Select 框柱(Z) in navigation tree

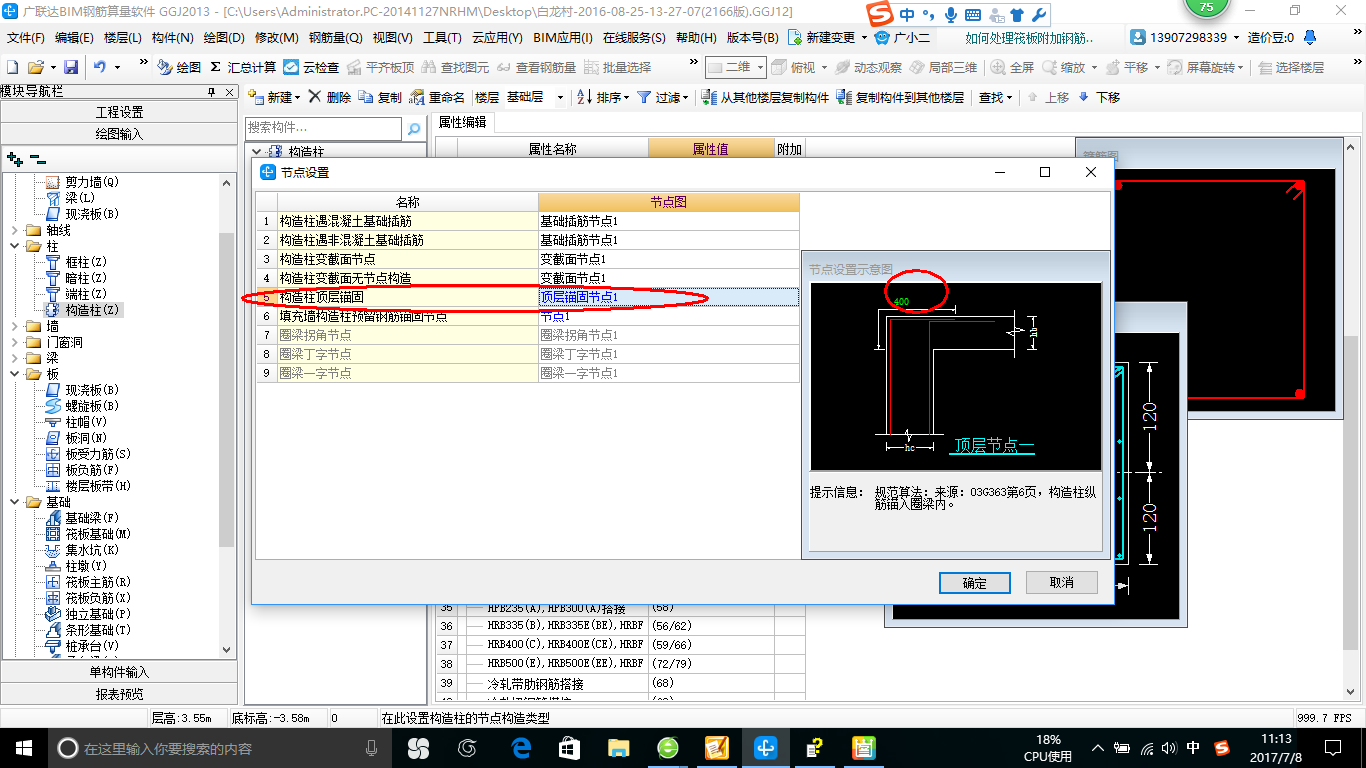(85, 262)
